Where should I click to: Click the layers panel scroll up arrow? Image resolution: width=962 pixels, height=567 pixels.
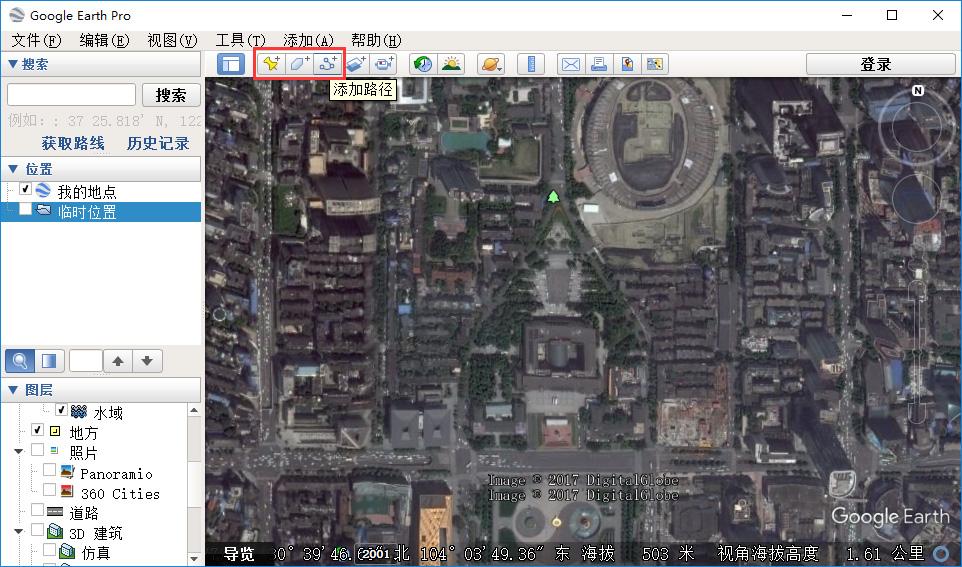[x=194, y=411]
